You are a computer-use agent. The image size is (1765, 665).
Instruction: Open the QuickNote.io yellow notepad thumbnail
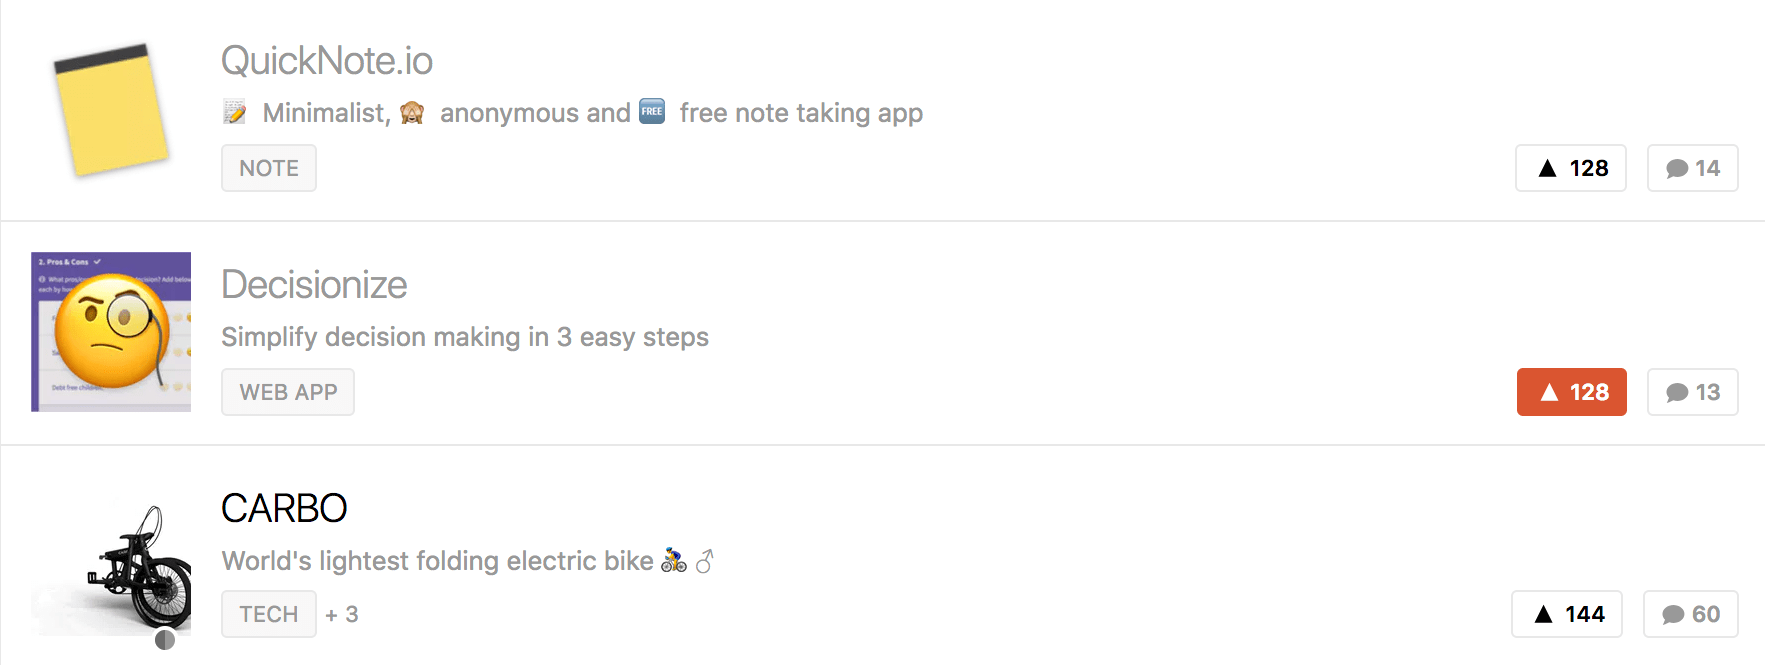[111, 109]
